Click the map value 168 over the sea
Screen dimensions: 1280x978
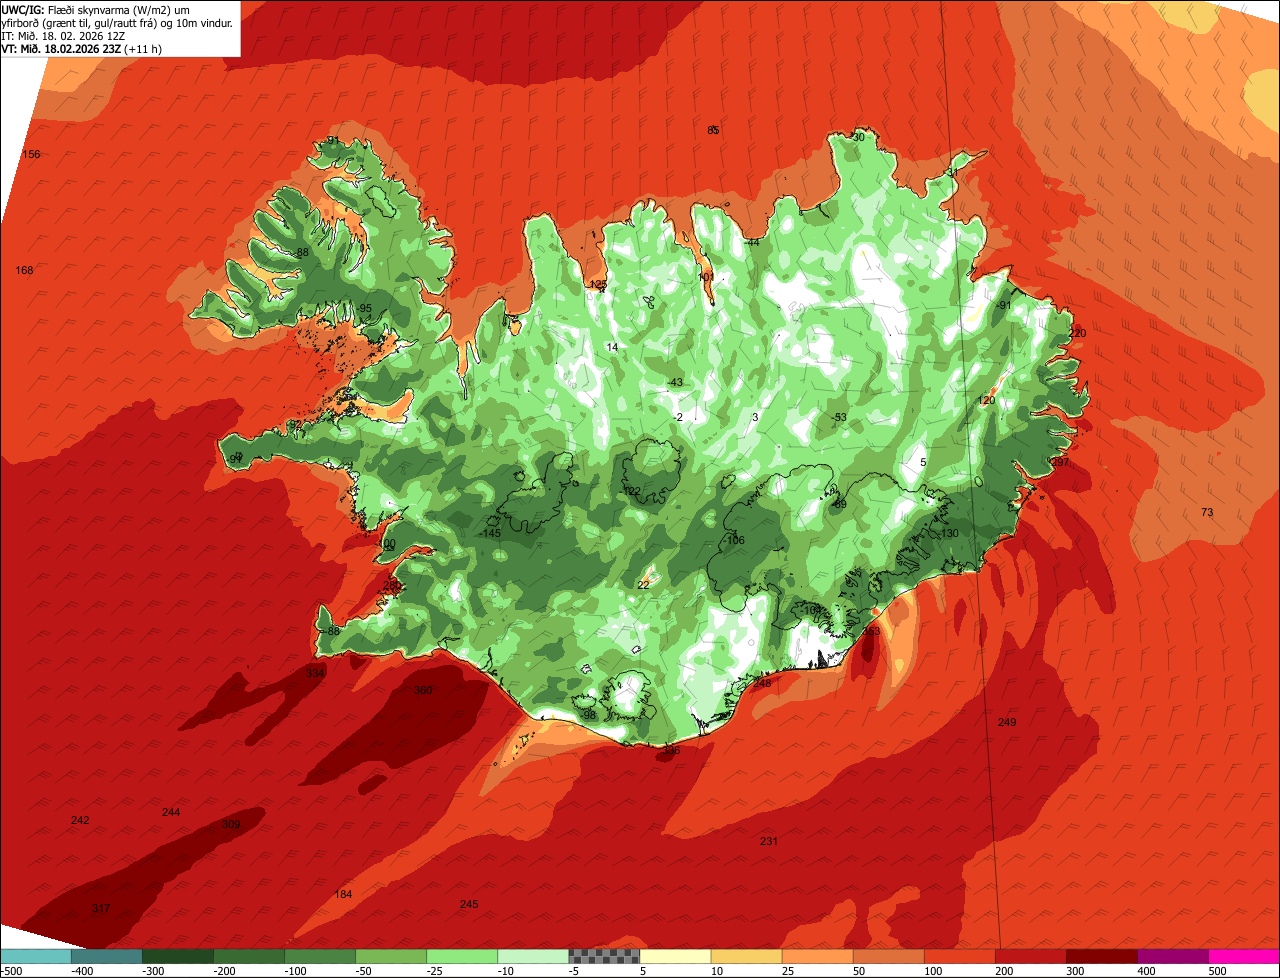[24, 270]
